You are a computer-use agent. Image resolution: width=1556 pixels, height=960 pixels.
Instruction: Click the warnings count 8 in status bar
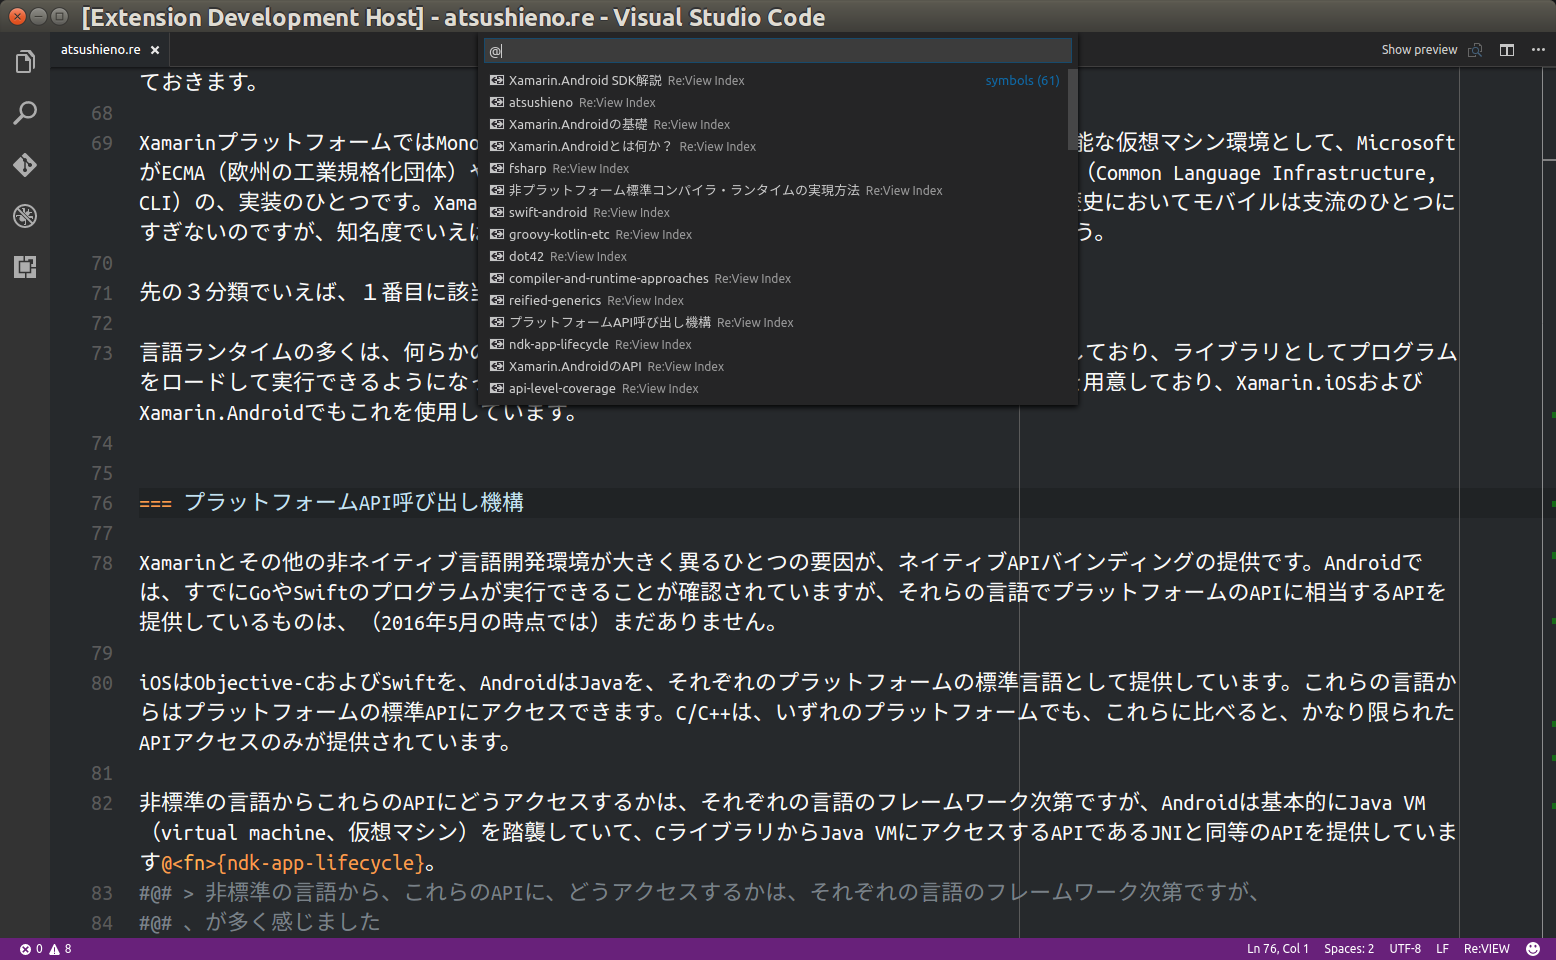[61, 949]
